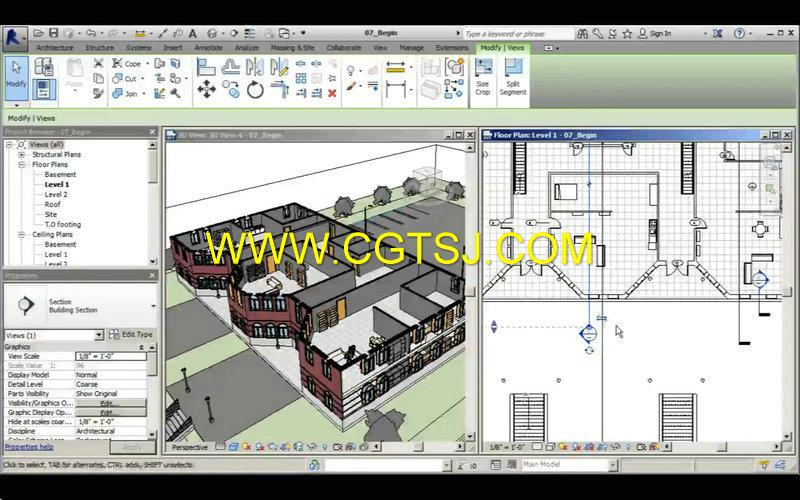Click the Hide in View lightbulb
This screenshot has width=800, height=500.
point(351,70)
